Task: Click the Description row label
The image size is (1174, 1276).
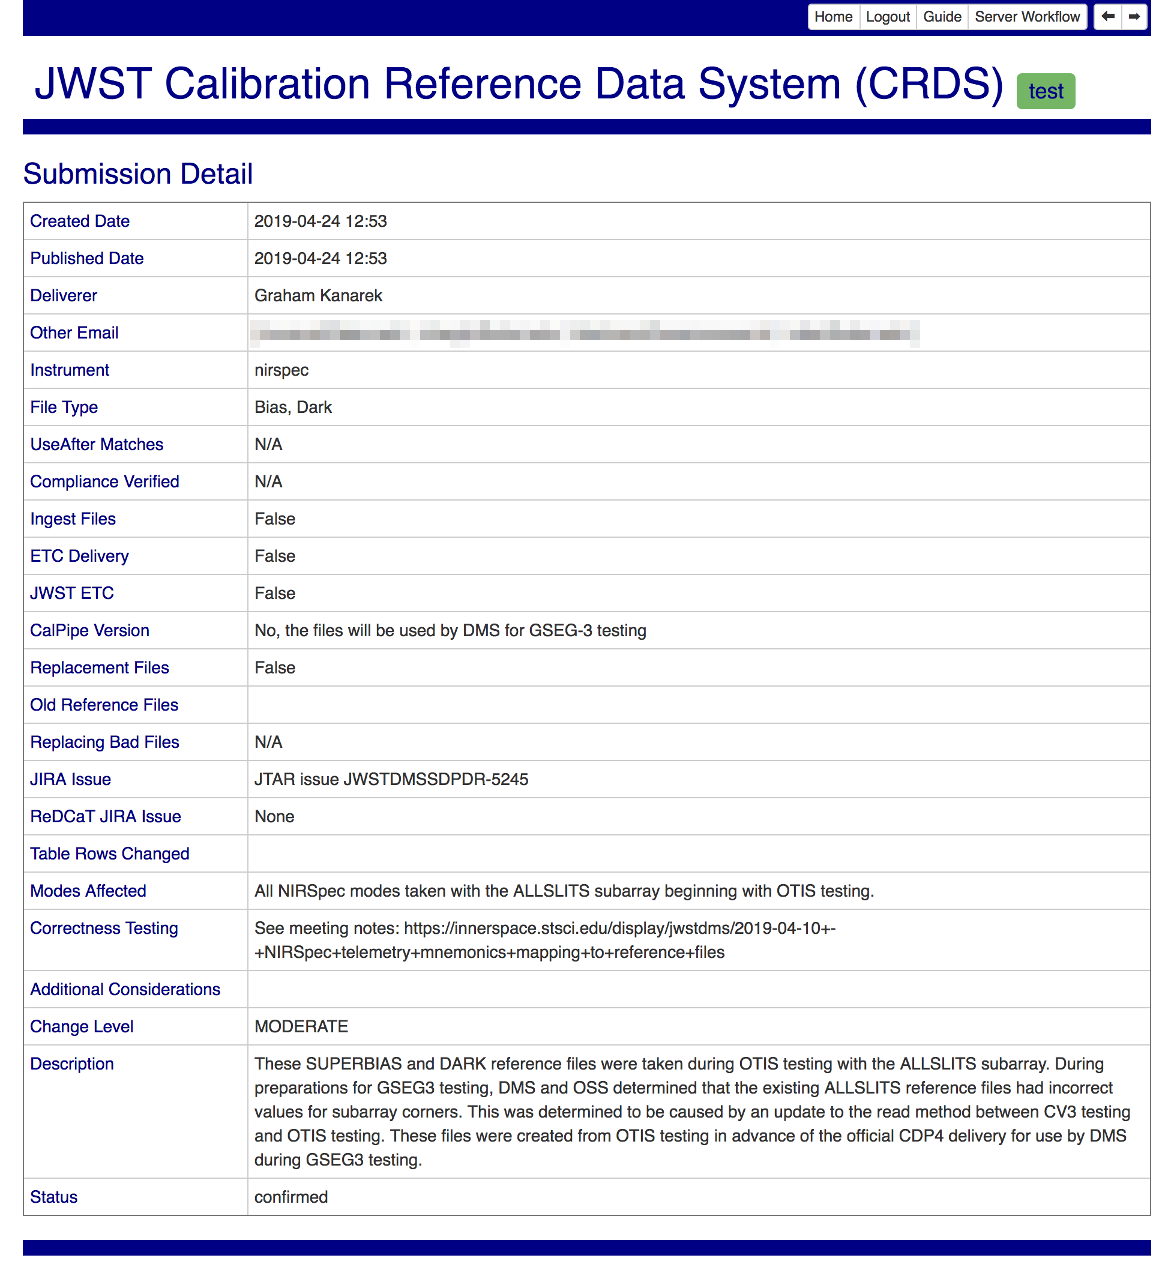Action: 72,1064
